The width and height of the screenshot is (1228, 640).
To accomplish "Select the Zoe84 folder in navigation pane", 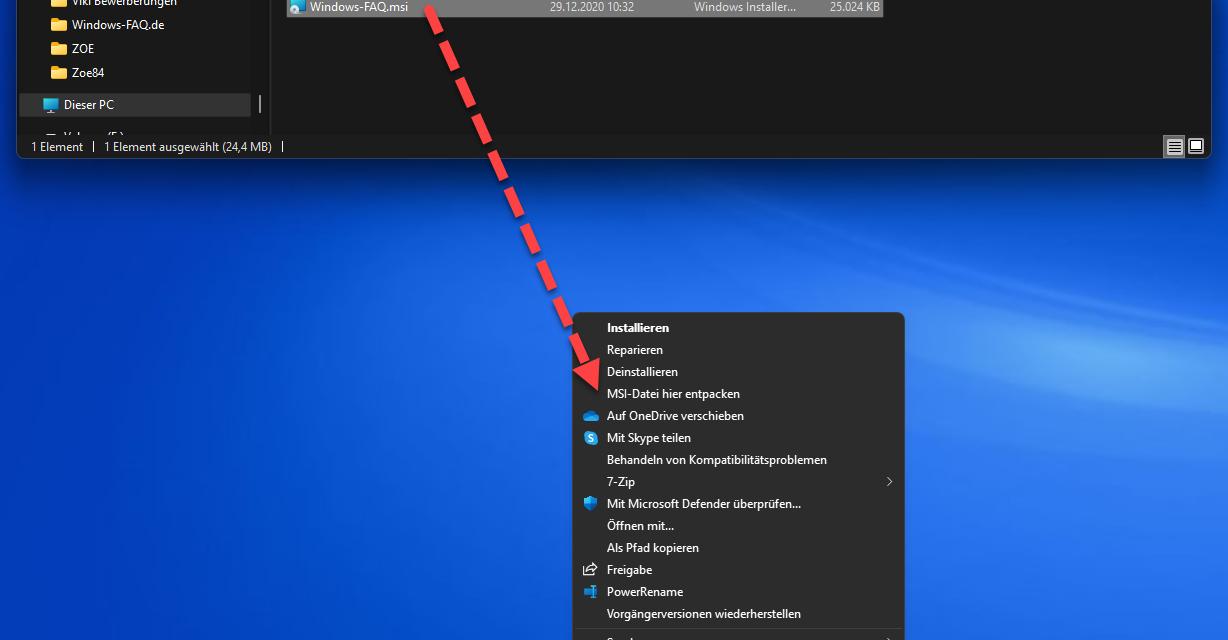I will (x=88, y=73).
